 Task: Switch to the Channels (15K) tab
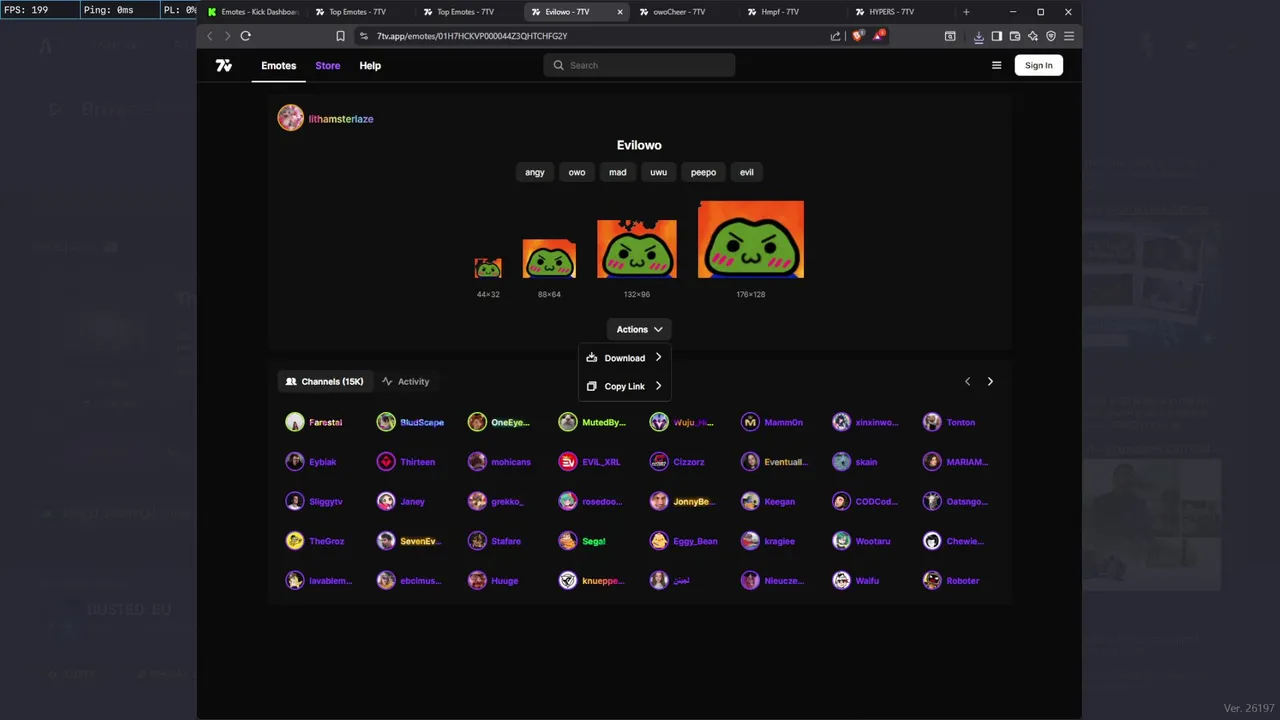click(324, 381)
